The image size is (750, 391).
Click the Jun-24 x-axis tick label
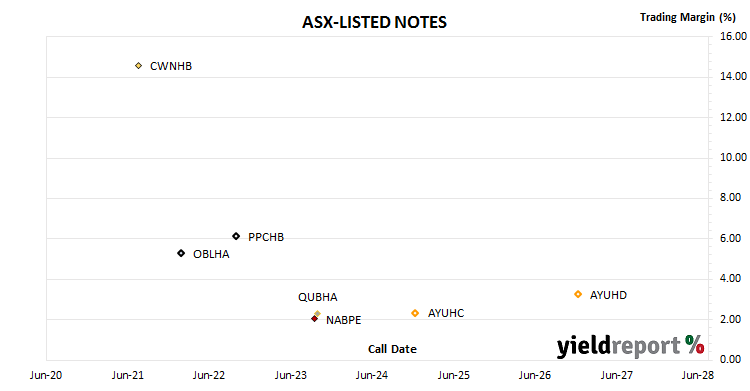point(372,375)
